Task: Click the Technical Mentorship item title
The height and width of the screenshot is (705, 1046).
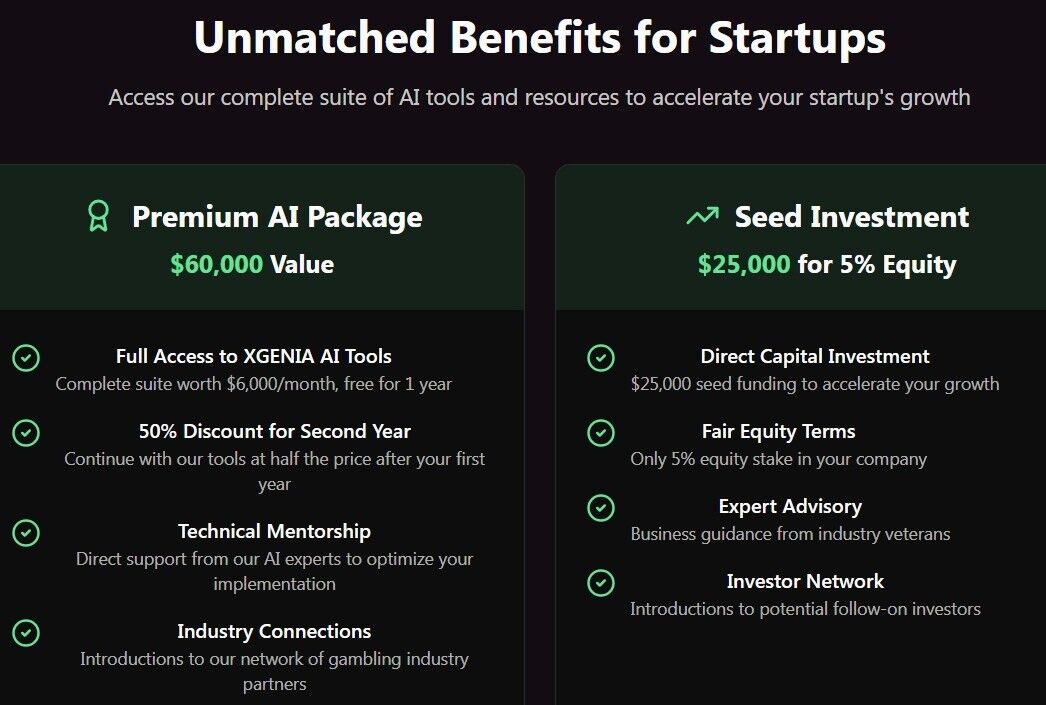Action: [274, 531]
